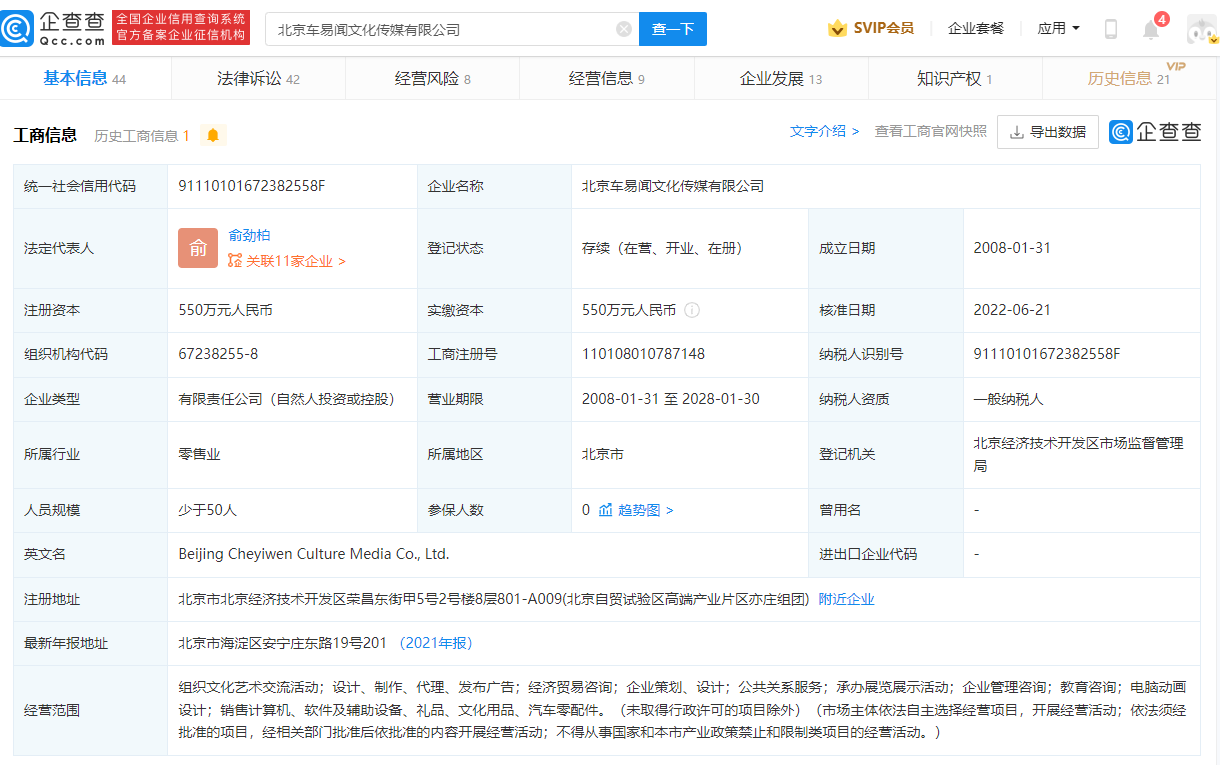The width and height of the screenshot is (1220, 765).
Task: Expand the 应用 dropdown menu
Action: [1058, 29]
